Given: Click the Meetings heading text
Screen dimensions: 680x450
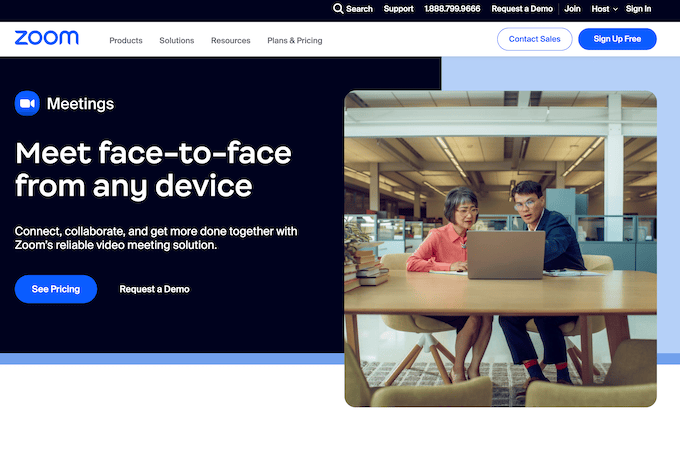Looking at the screenshot, I should tap(80, 104).
